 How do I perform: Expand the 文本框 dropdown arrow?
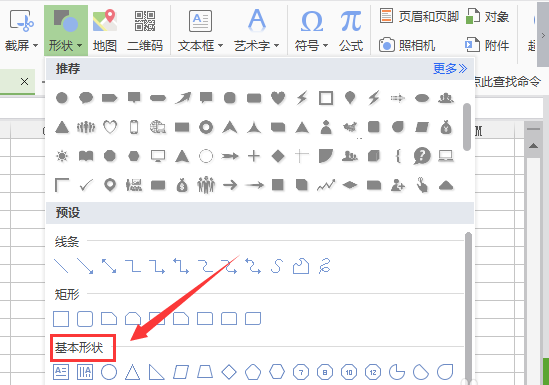pos(220,46)
